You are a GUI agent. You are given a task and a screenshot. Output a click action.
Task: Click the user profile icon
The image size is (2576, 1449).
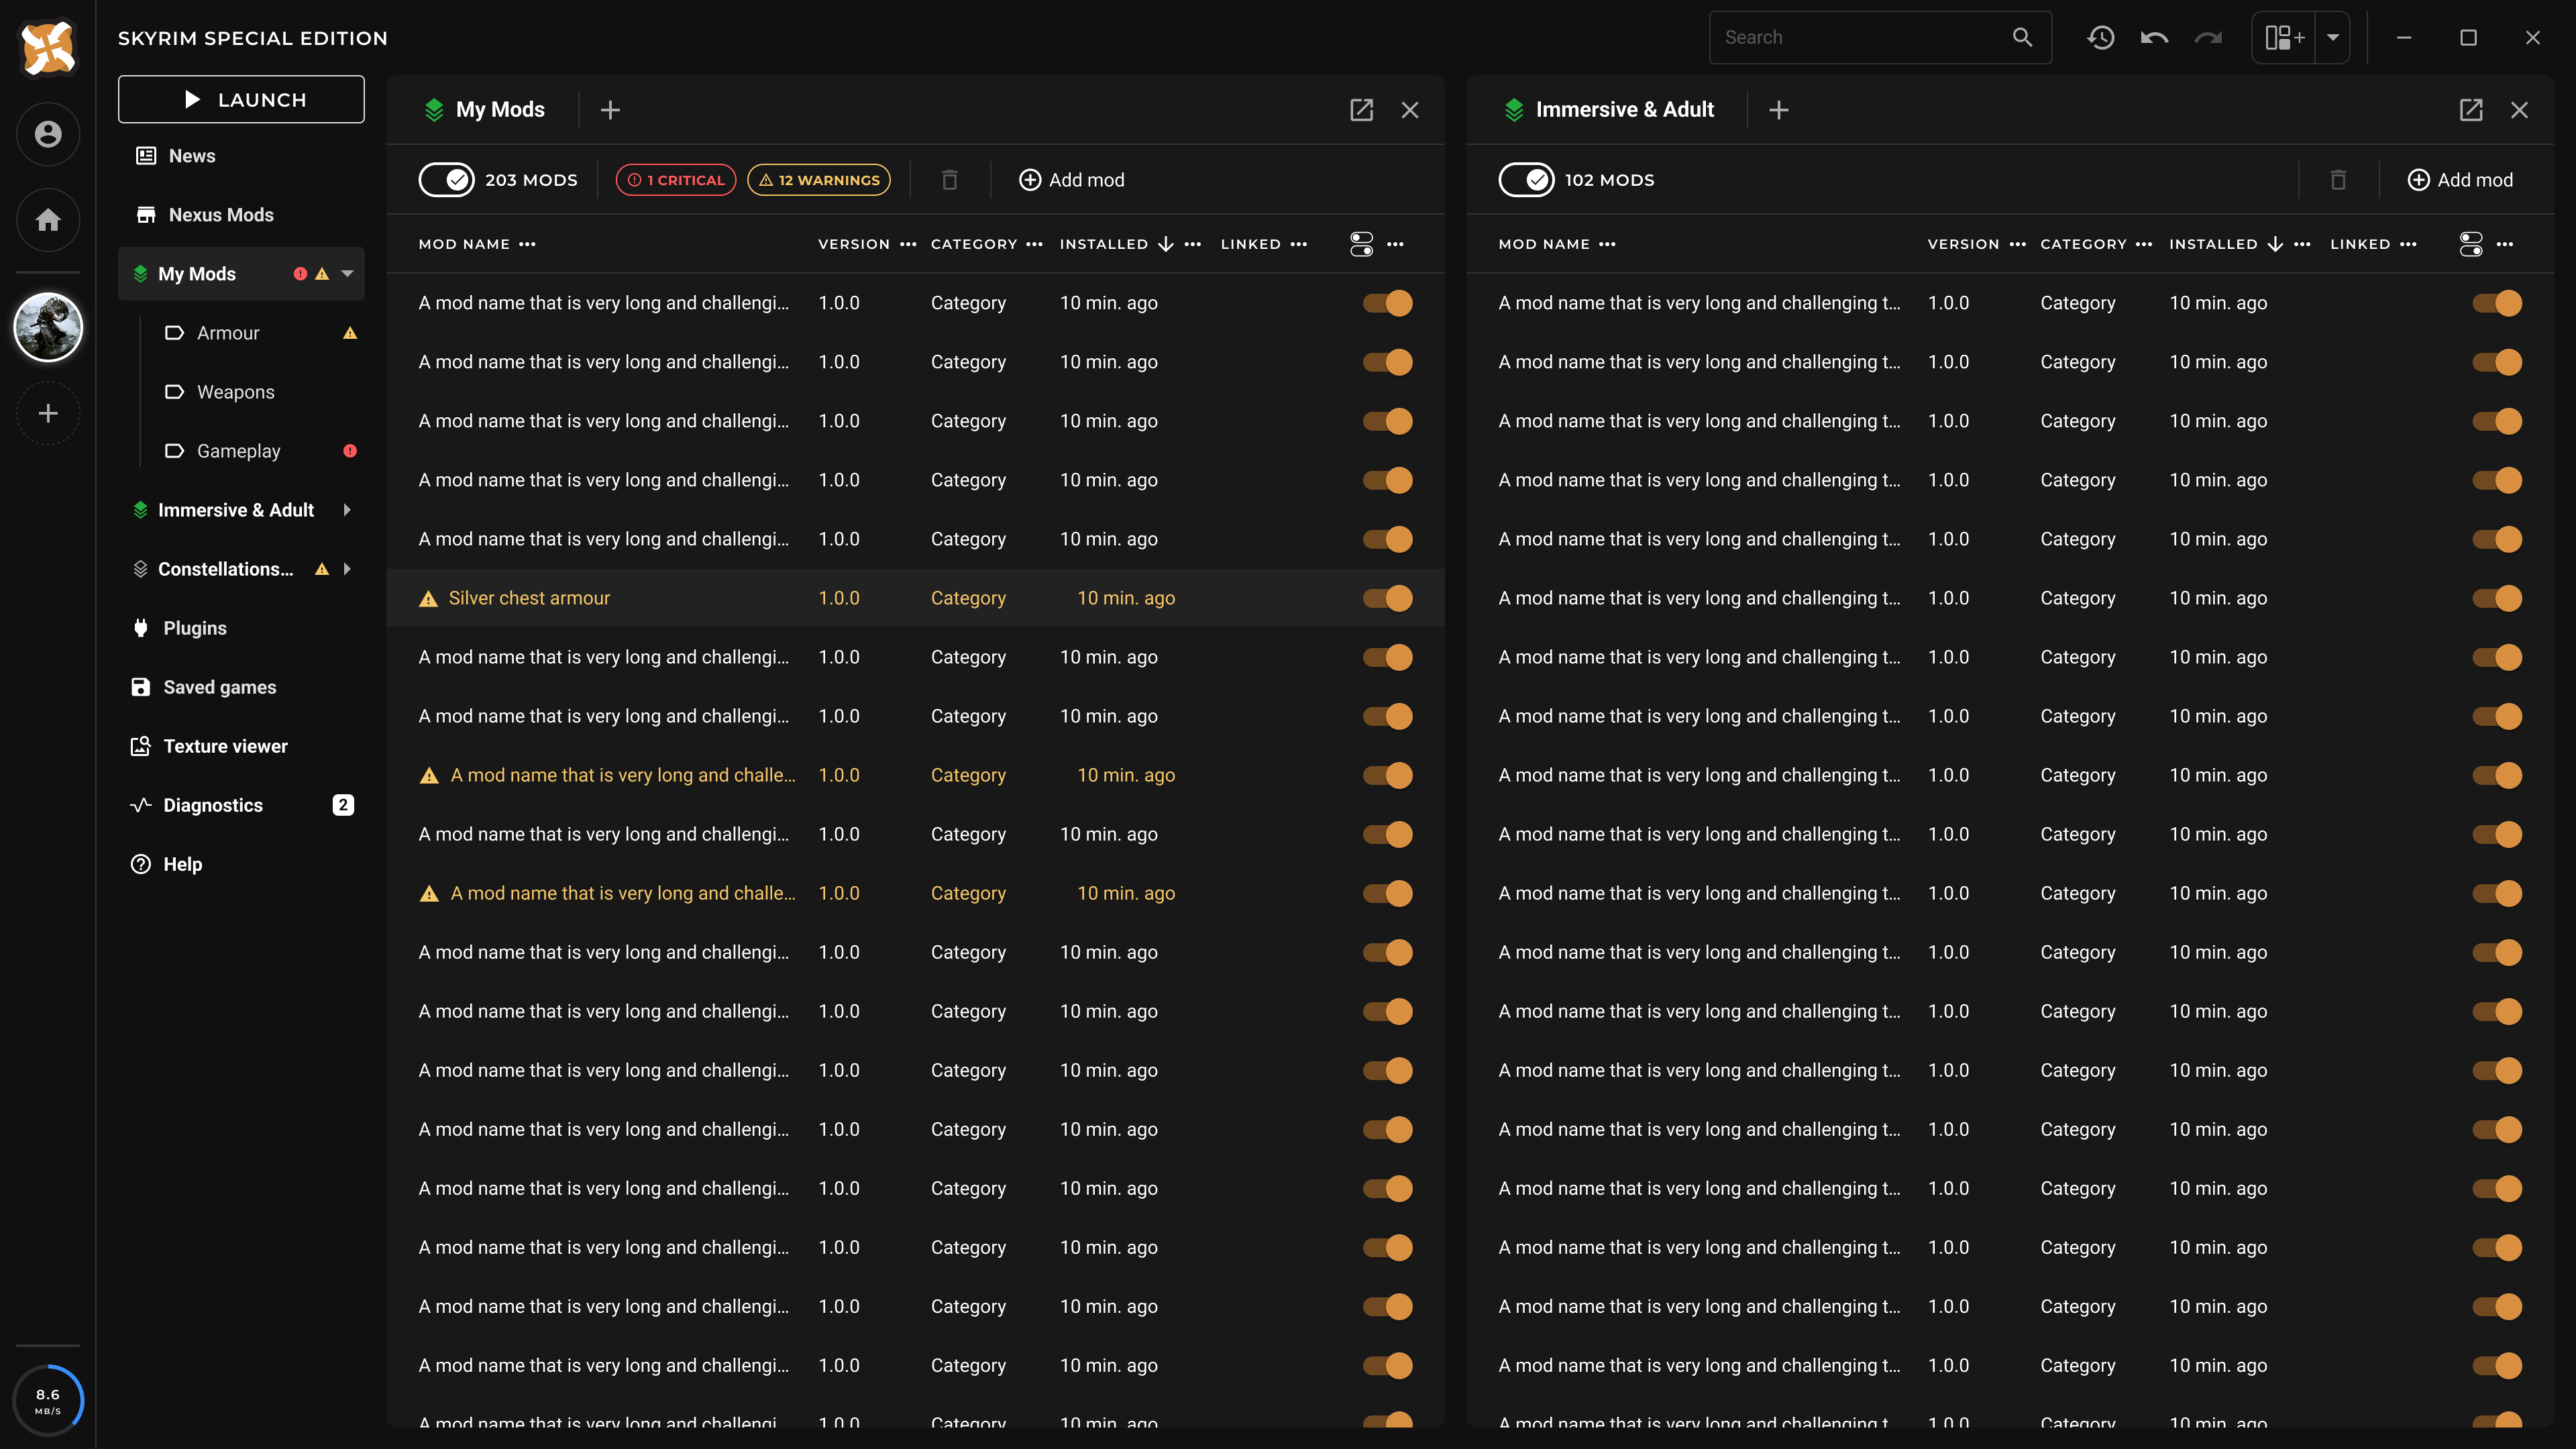(48, 134)
